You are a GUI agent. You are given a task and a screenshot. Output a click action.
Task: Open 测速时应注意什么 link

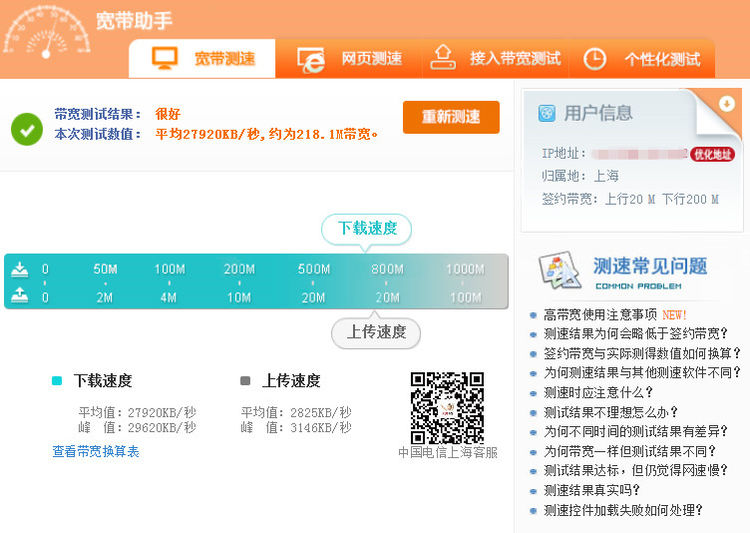598,392
